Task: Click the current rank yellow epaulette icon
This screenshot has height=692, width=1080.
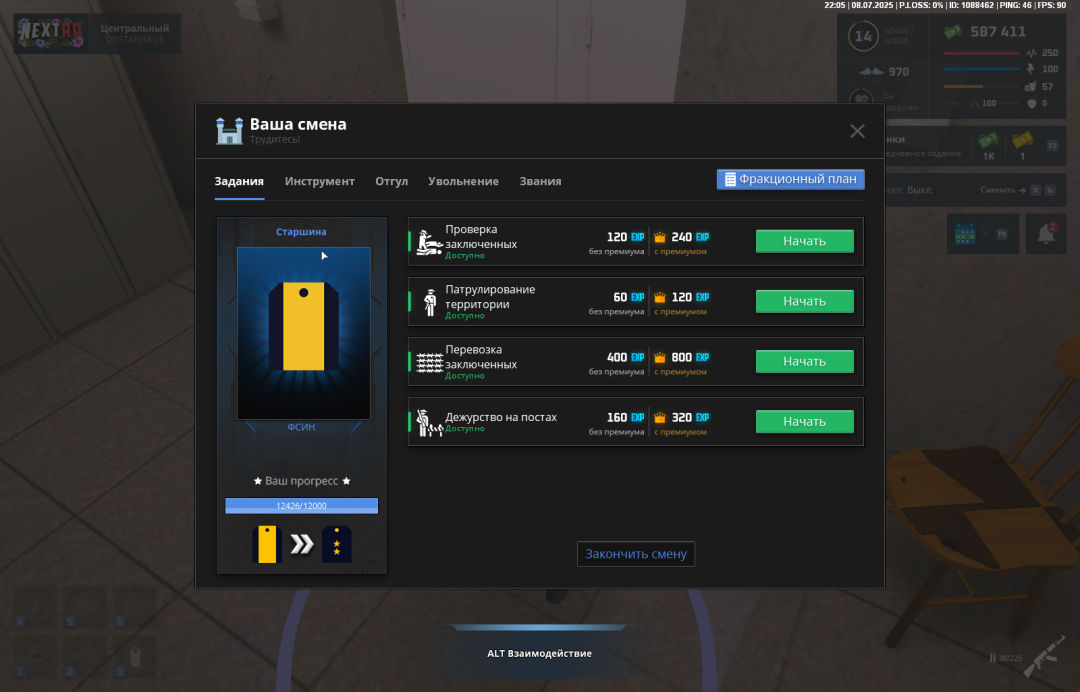Action: point(267,544)
